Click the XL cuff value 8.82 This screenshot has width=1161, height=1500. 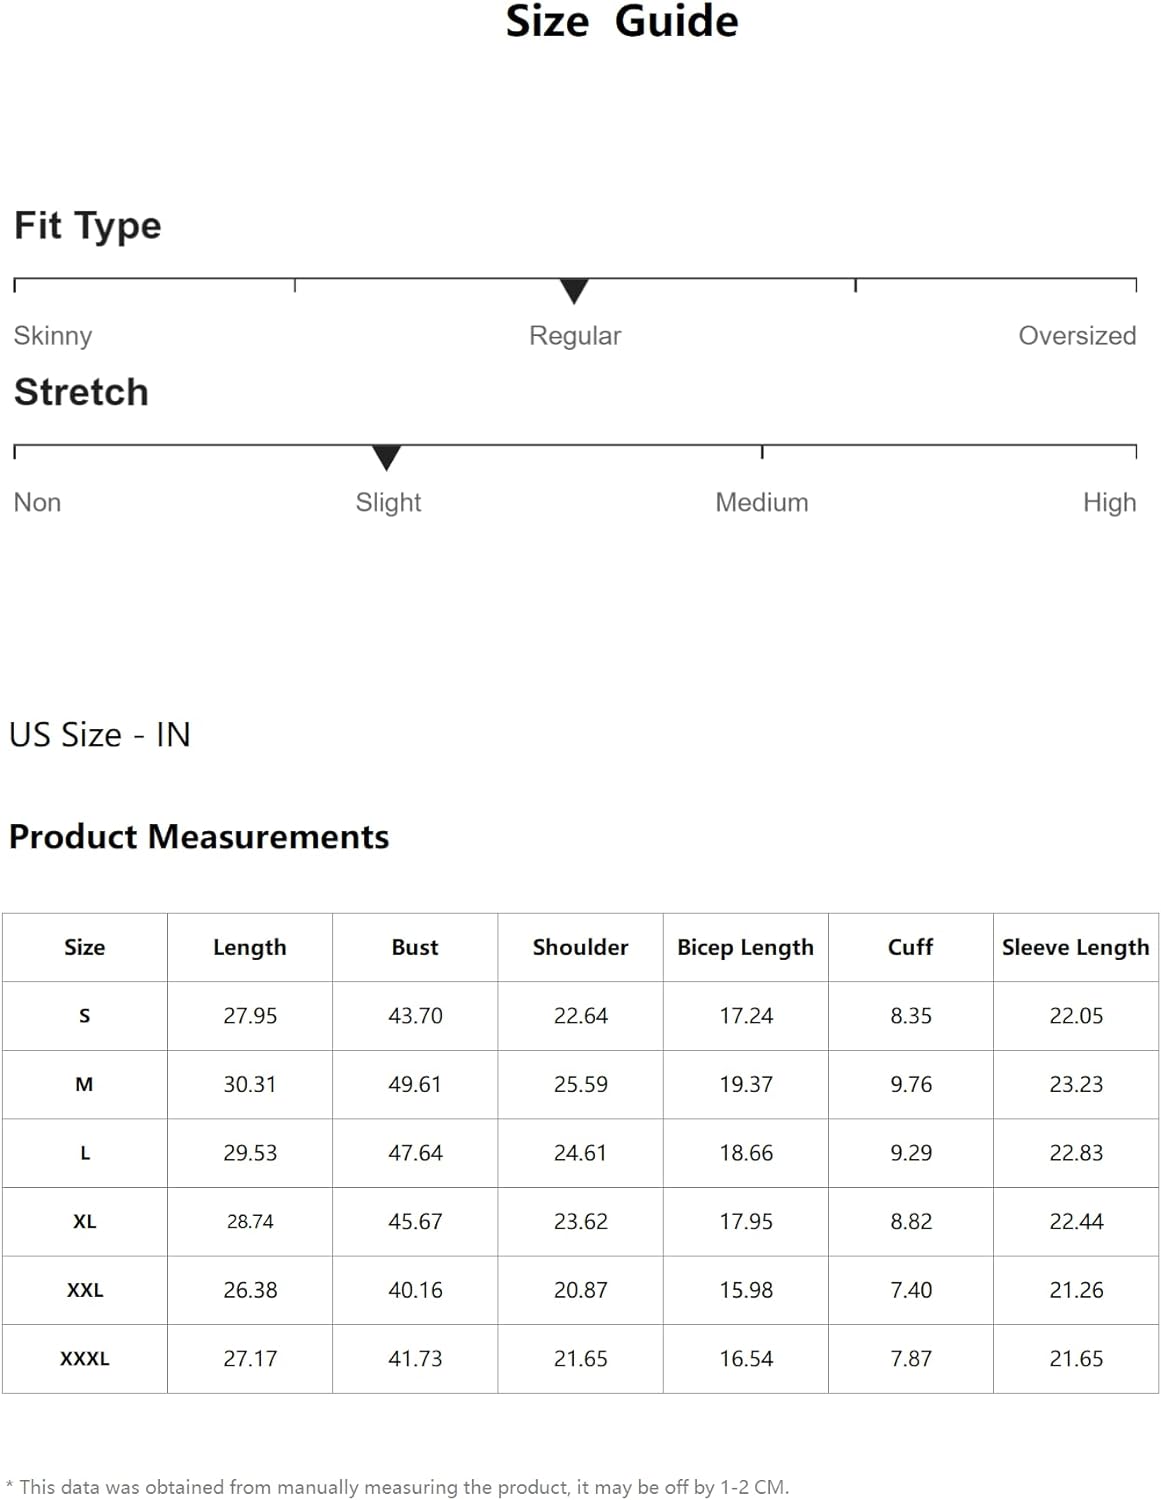[911, 1222]
